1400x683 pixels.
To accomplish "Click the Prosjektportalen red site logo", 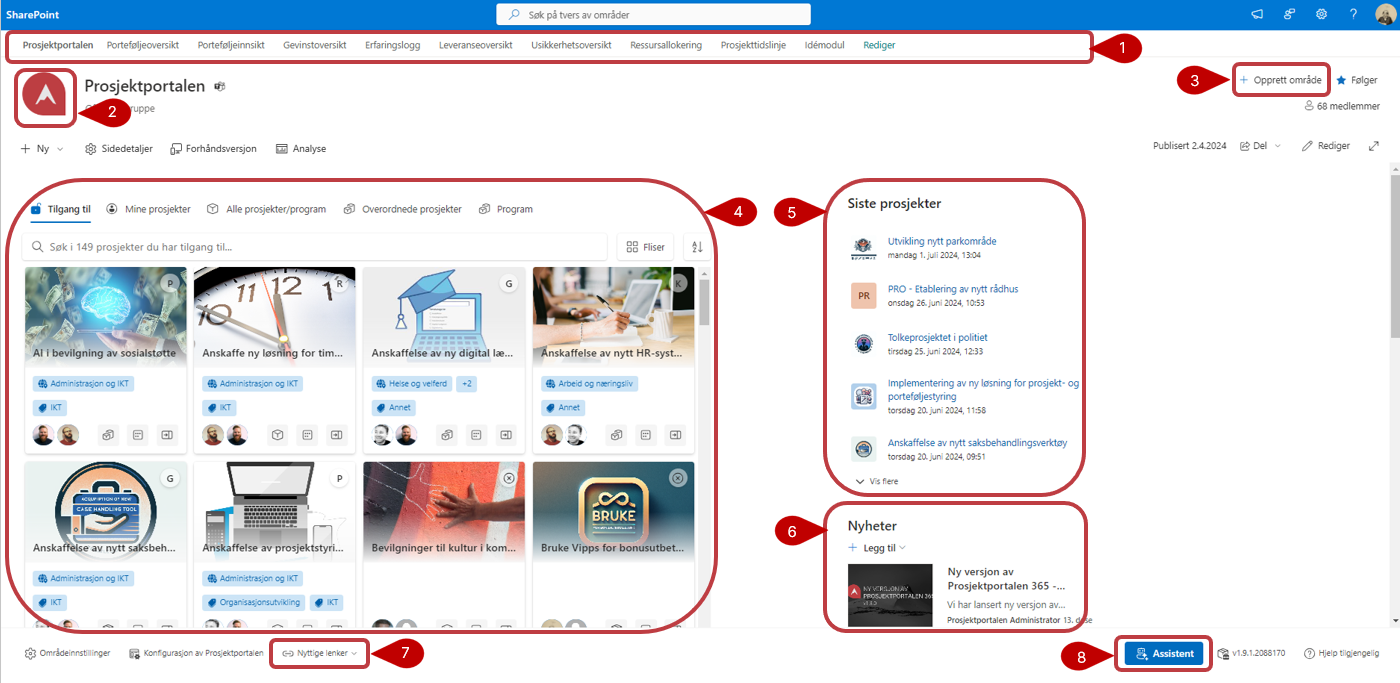I will (x=45, y=98).
